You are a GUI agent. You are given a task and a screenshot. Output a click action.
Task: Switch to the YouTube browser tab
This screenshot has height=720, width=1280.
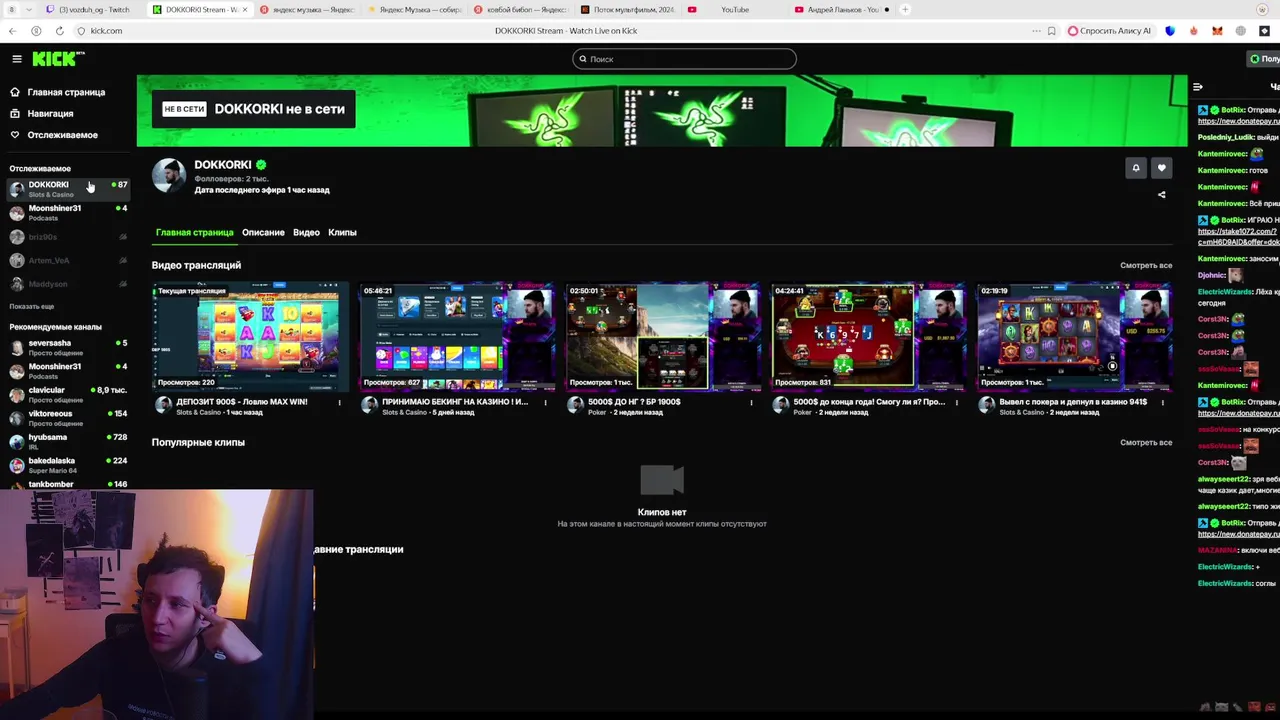pyautogui.click(x=735, y=10)
